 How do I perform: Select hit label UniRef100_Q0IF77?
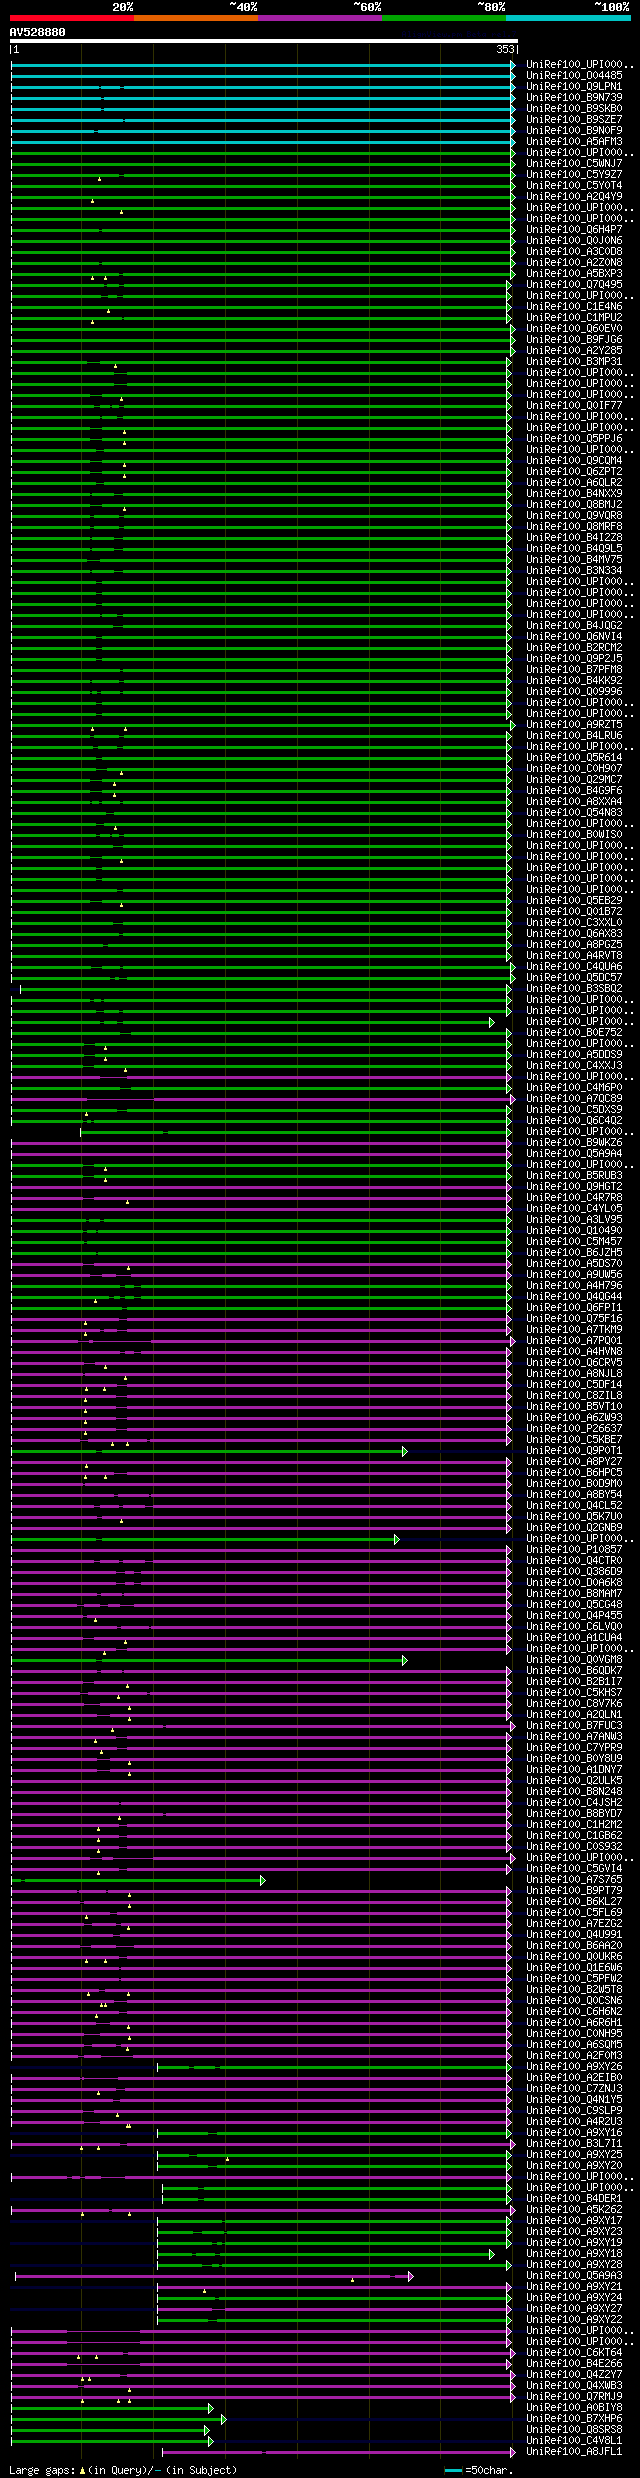click(x=574, y=406)
